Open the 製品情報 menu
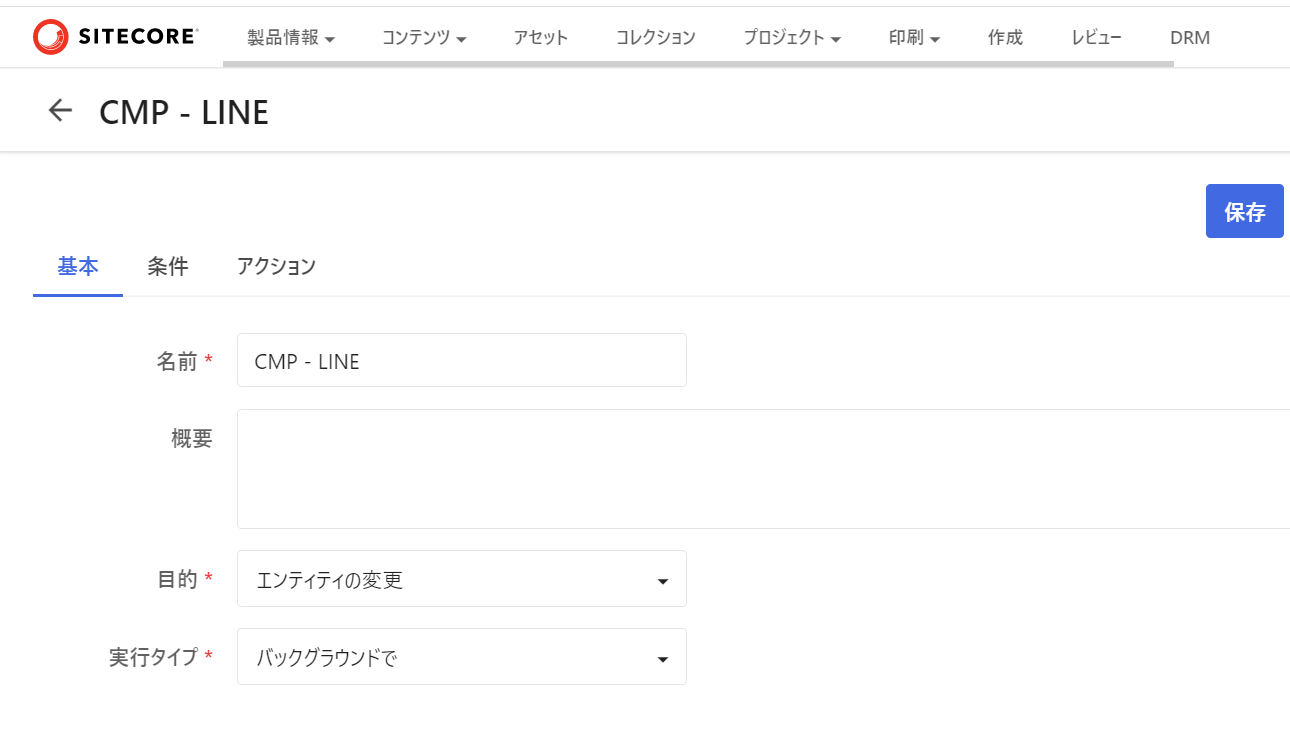This screenshot has height=752, width=1290. (x=291, y=38)
